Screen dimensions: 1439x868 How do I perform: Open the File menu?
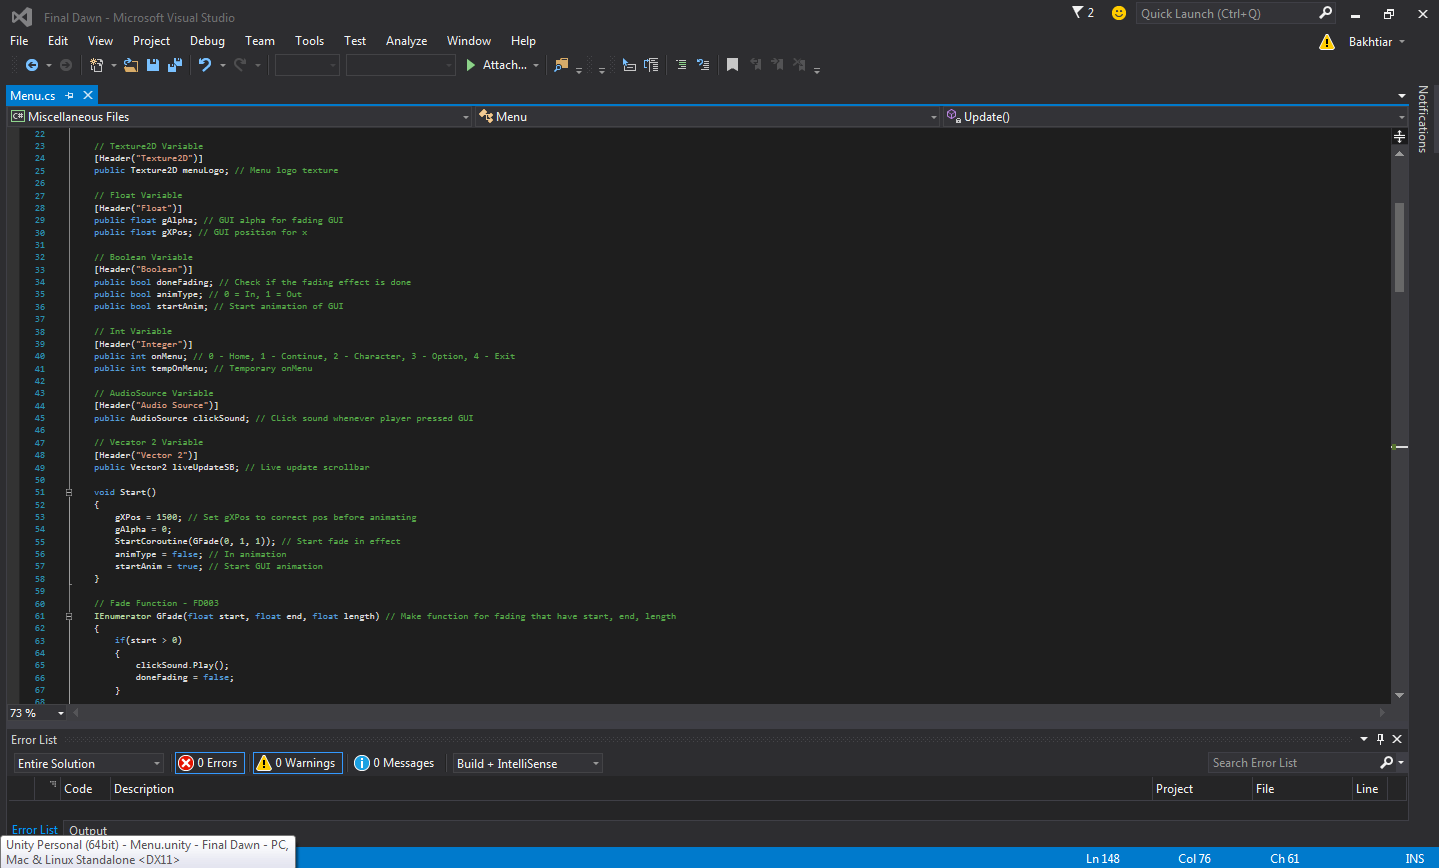(x=19, y=41)
